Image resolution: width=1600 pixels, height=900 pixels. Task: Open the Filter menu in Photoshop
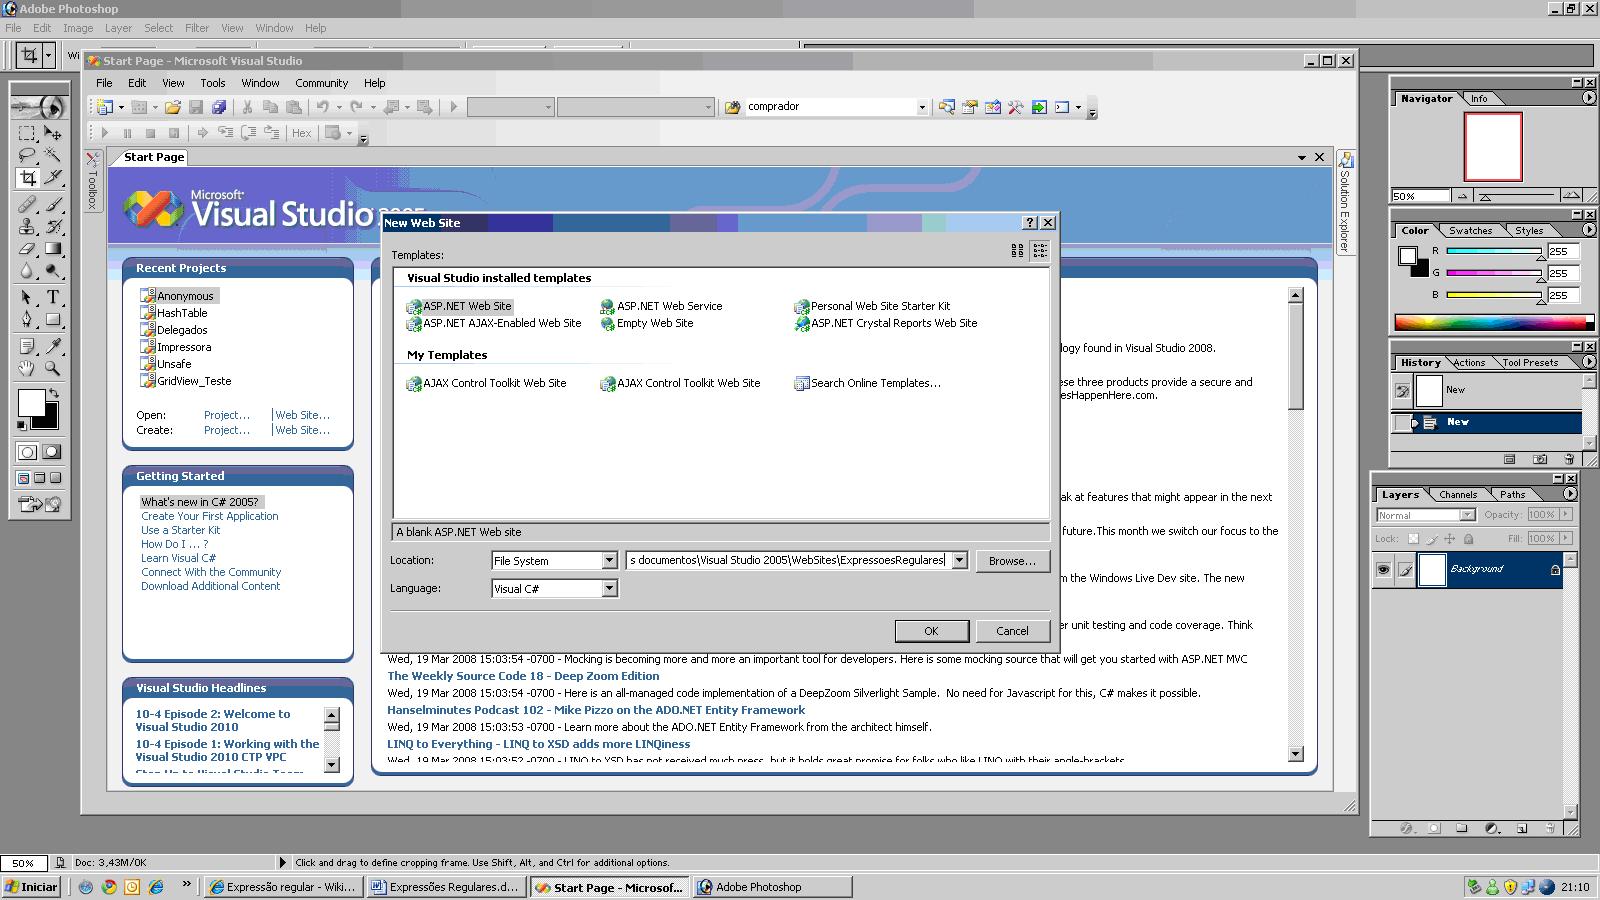pos(197,28)
